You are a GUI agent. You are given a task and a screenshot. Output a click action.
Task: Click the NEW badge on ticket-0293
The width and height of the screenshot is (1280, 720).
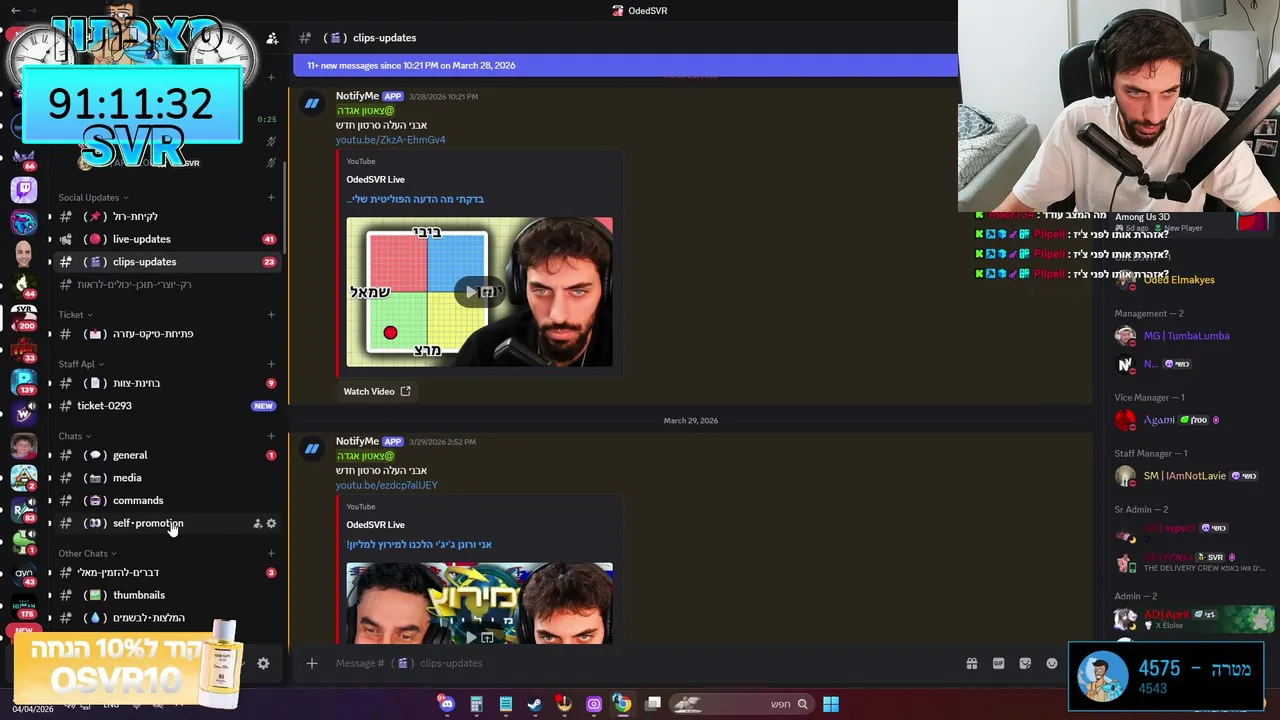pos(263,406)
